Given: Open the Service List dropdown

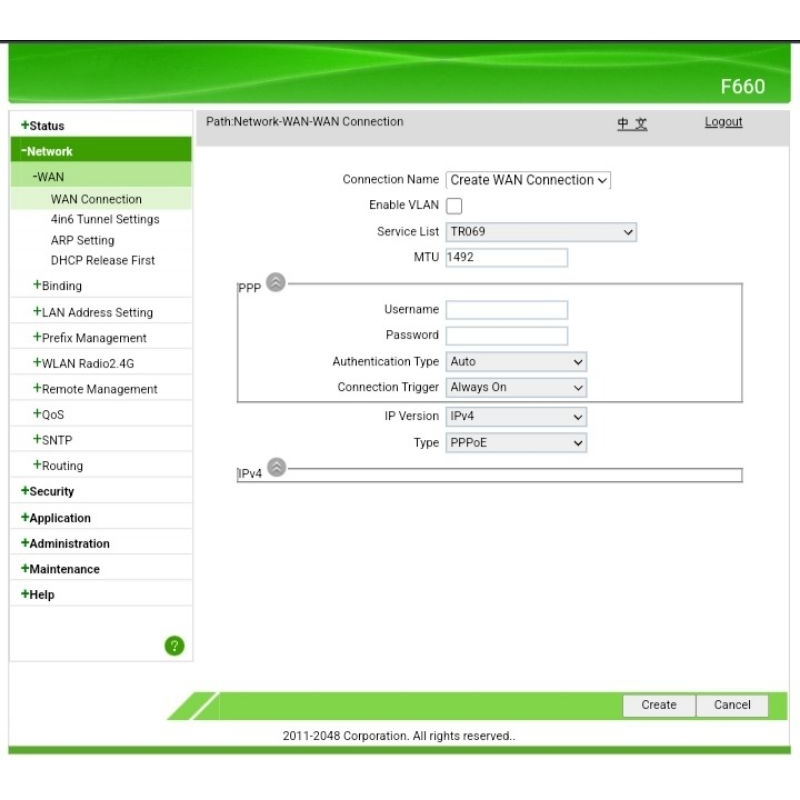Looking at the screenshot, I should pyautogui.click(x=540, y=232).
